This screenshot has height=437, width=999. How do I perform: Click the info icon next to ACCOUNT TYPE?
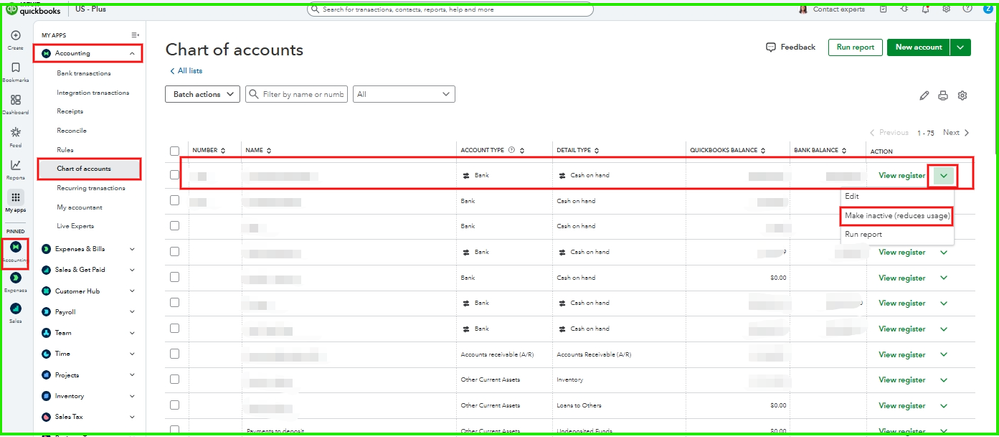coord(511,150)
